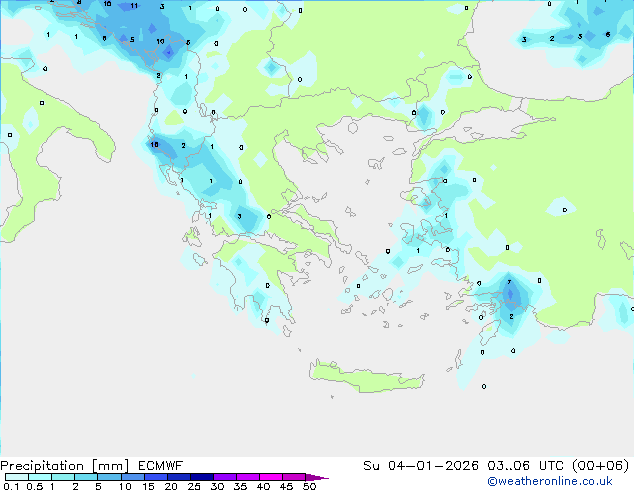This screenshot has width=634, height=490.
Task: Select the 30–35 mm purple legend swatch
Action: 225,477
